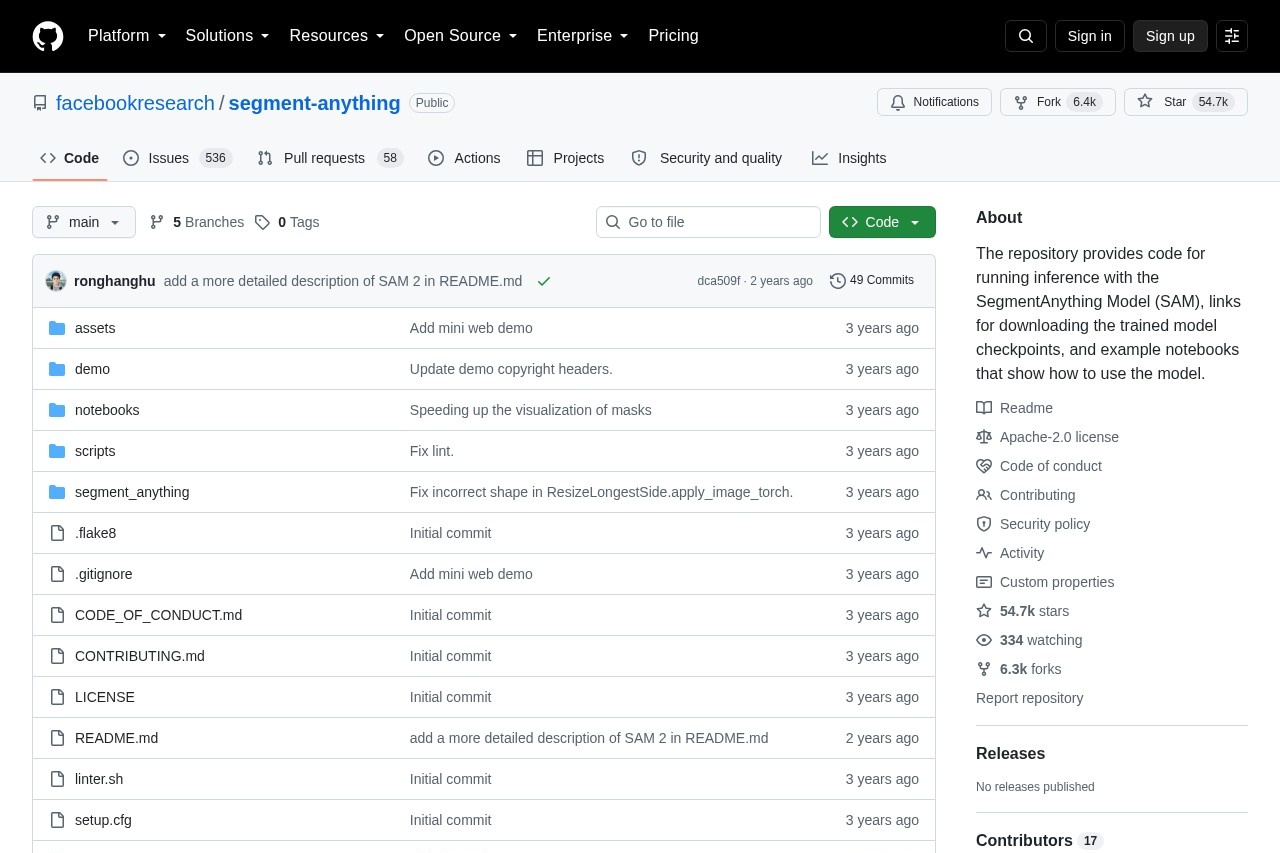Image resolution: width=1280 pixels, height=853 pixels.
Task: Expand the Open Source menu
Action: coord(461,36)
